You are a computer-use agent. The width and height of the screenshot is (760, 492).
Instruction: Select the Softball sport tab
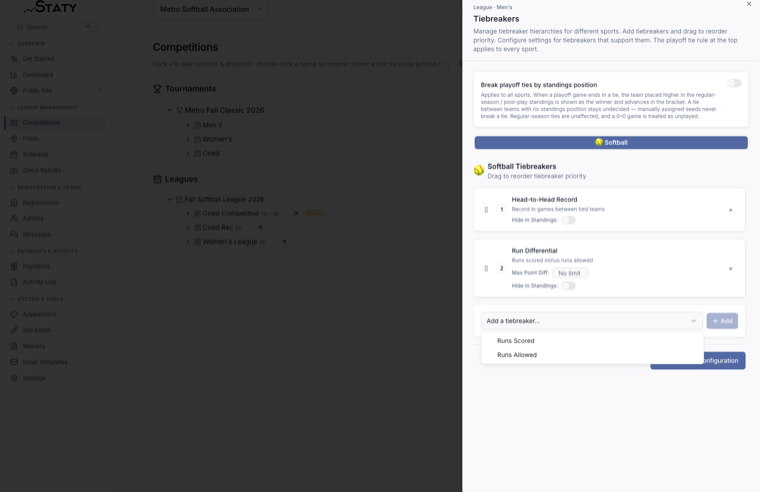[x=611, y=143]
